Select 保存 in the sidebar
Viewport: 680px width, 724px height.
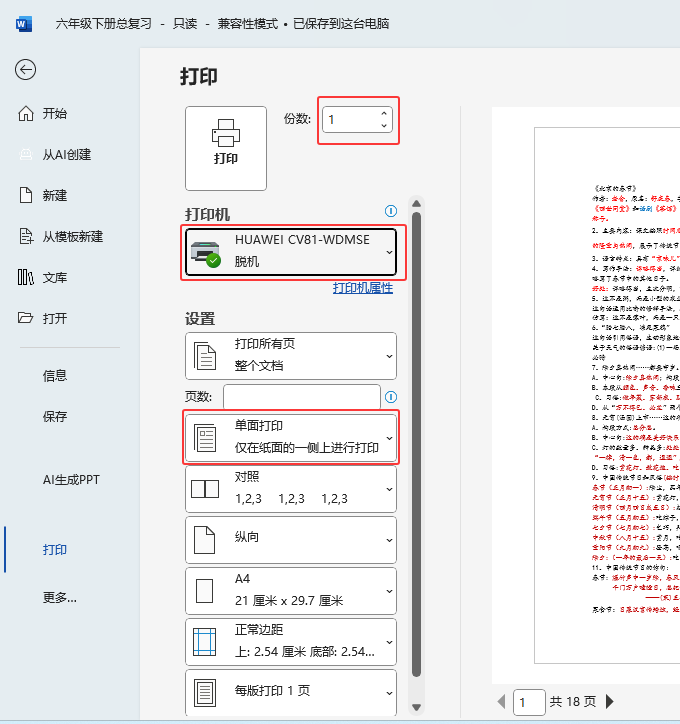(x=55, y=416)
